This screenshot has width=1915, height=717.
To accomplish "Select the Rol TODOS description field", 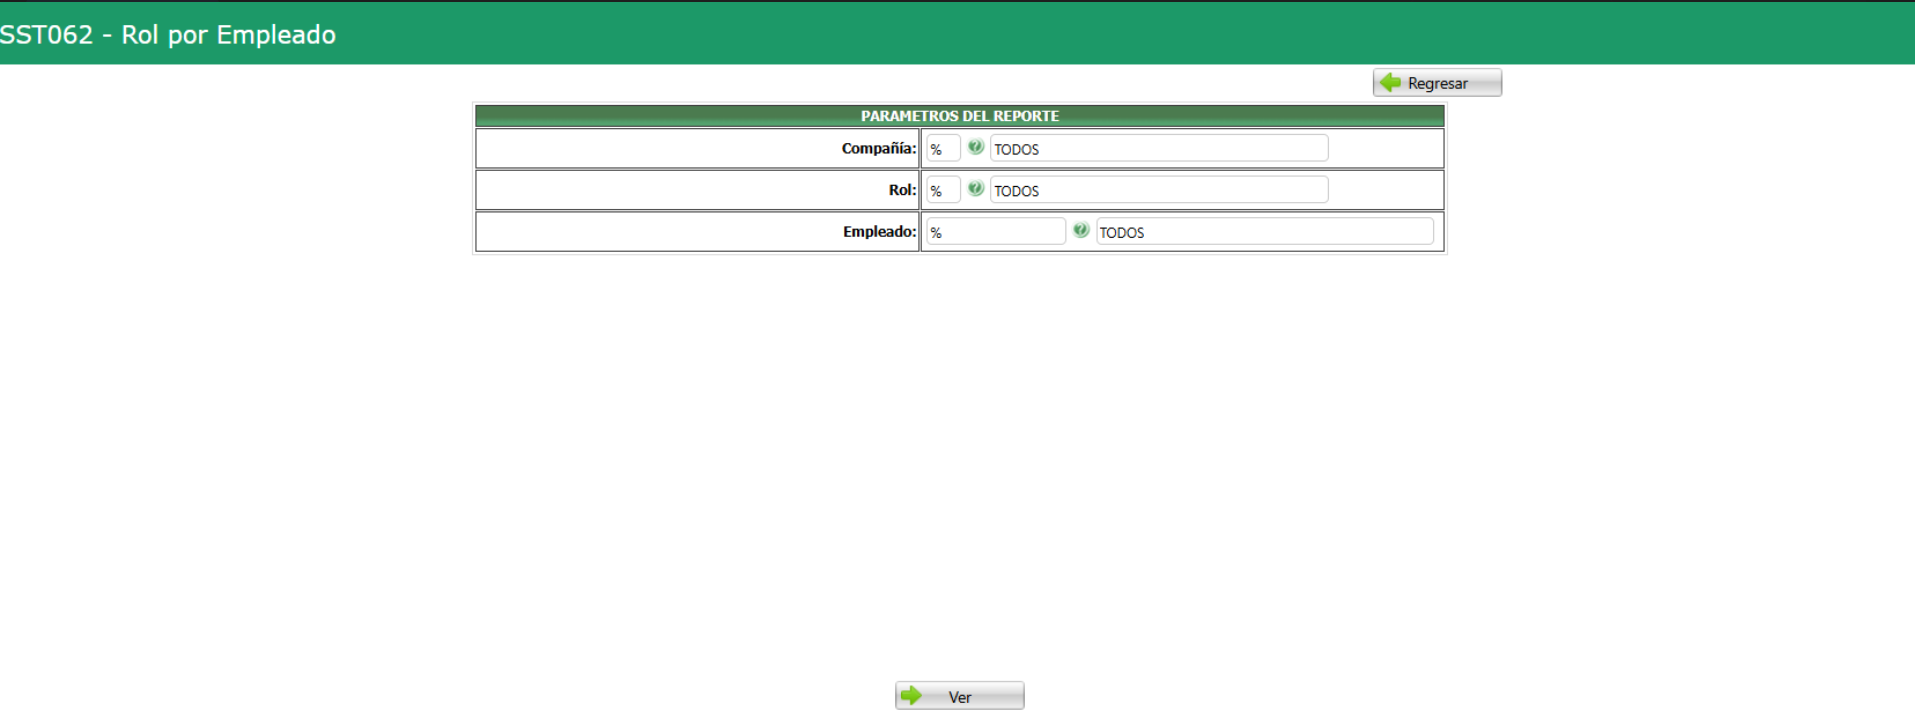I will (1159, 190).
